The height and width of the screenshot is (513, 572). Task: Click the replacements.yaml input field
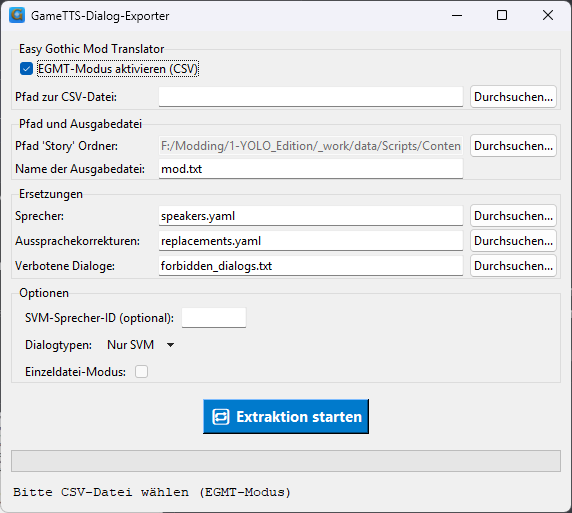coord(311,240)
